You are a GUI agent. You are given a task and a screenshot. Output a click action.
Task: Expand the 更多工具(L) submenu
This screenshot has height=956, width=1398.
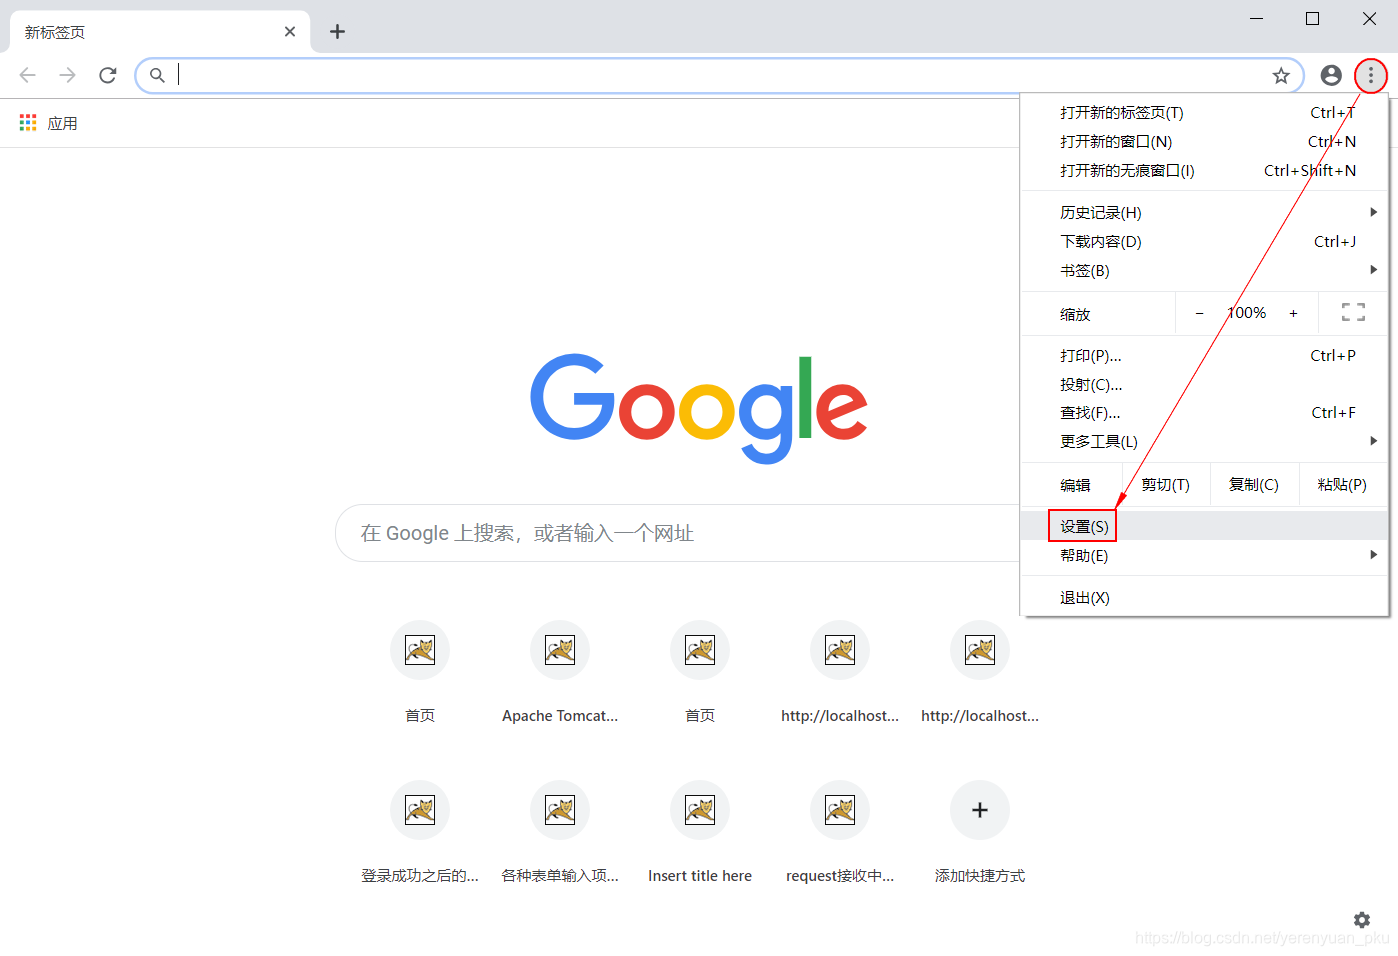(1205, 442)
